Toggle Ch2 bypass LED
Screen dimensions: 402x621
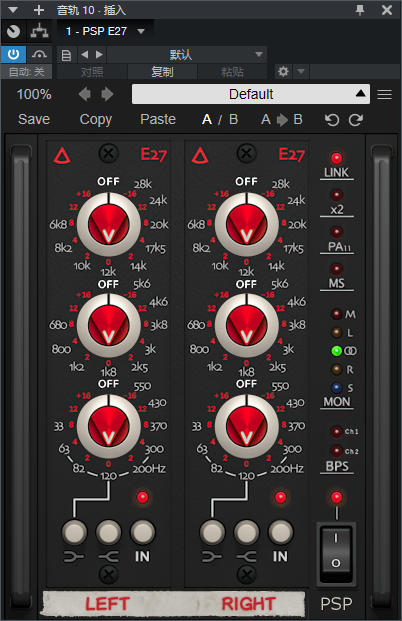(x=336, y=451)
